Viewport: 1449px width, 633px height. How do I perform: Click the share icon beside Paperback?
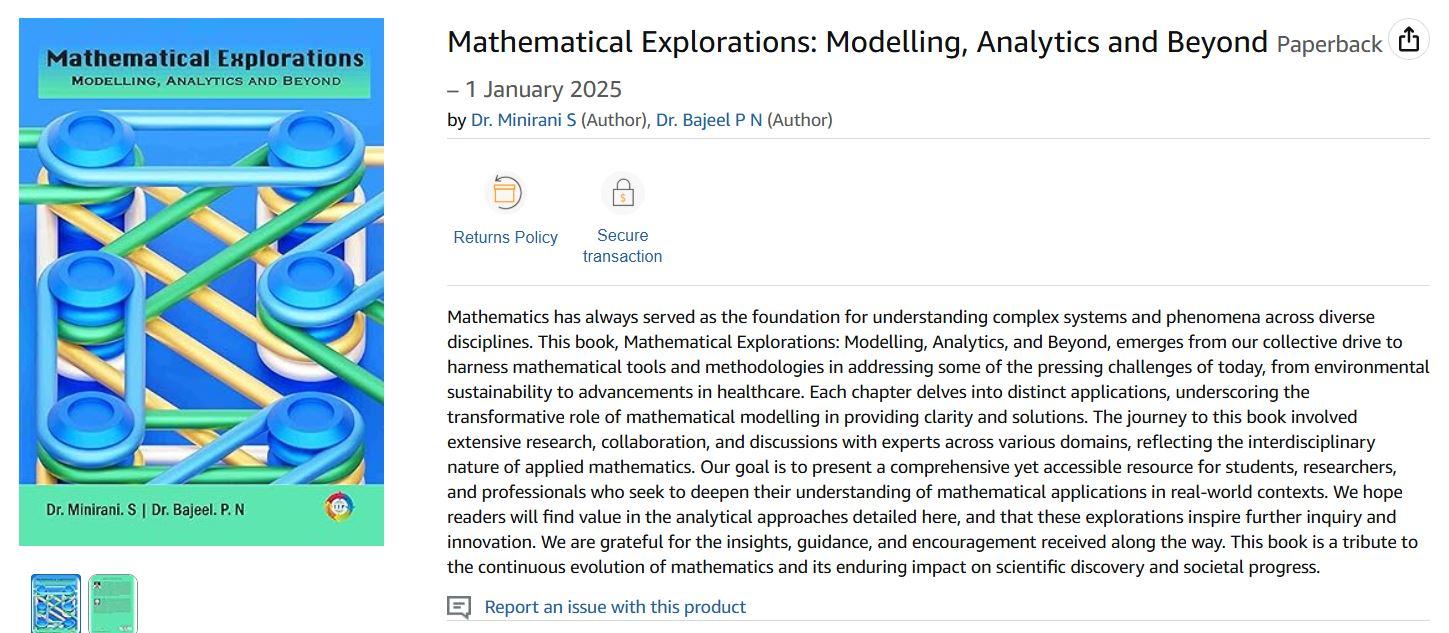point(1408,40)
